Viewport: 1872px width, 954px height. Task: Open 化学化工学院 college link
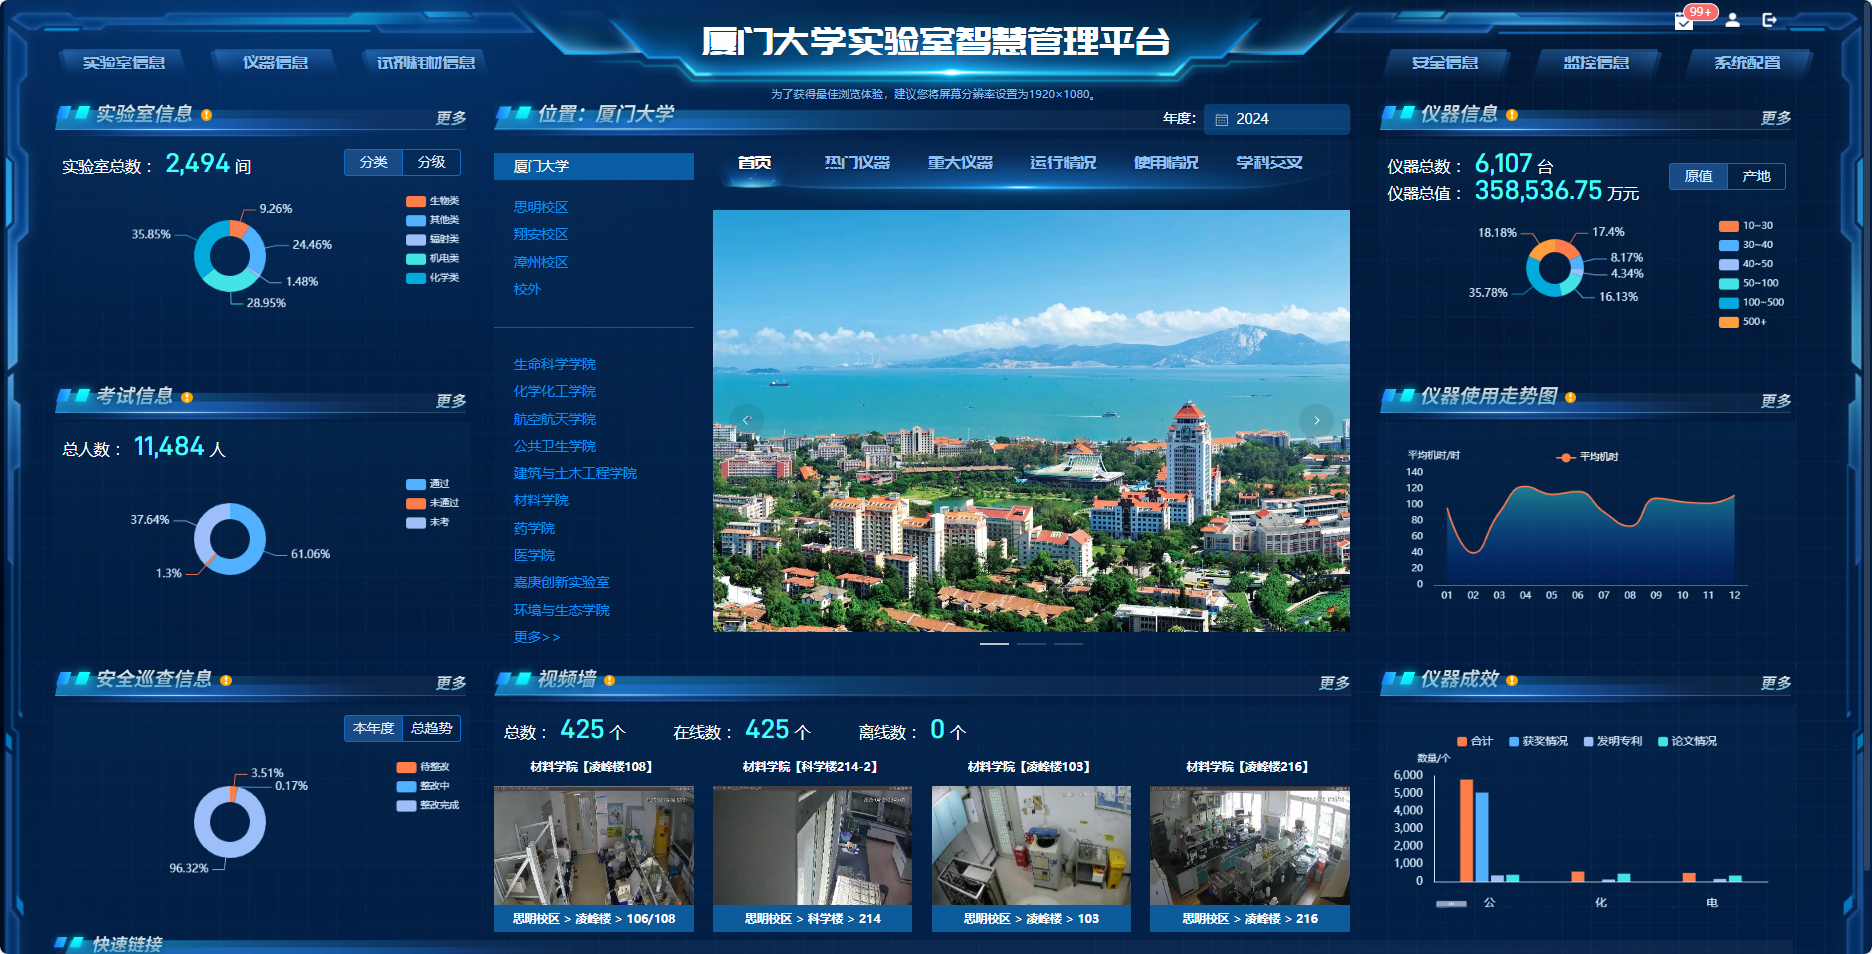pos(554,391)
